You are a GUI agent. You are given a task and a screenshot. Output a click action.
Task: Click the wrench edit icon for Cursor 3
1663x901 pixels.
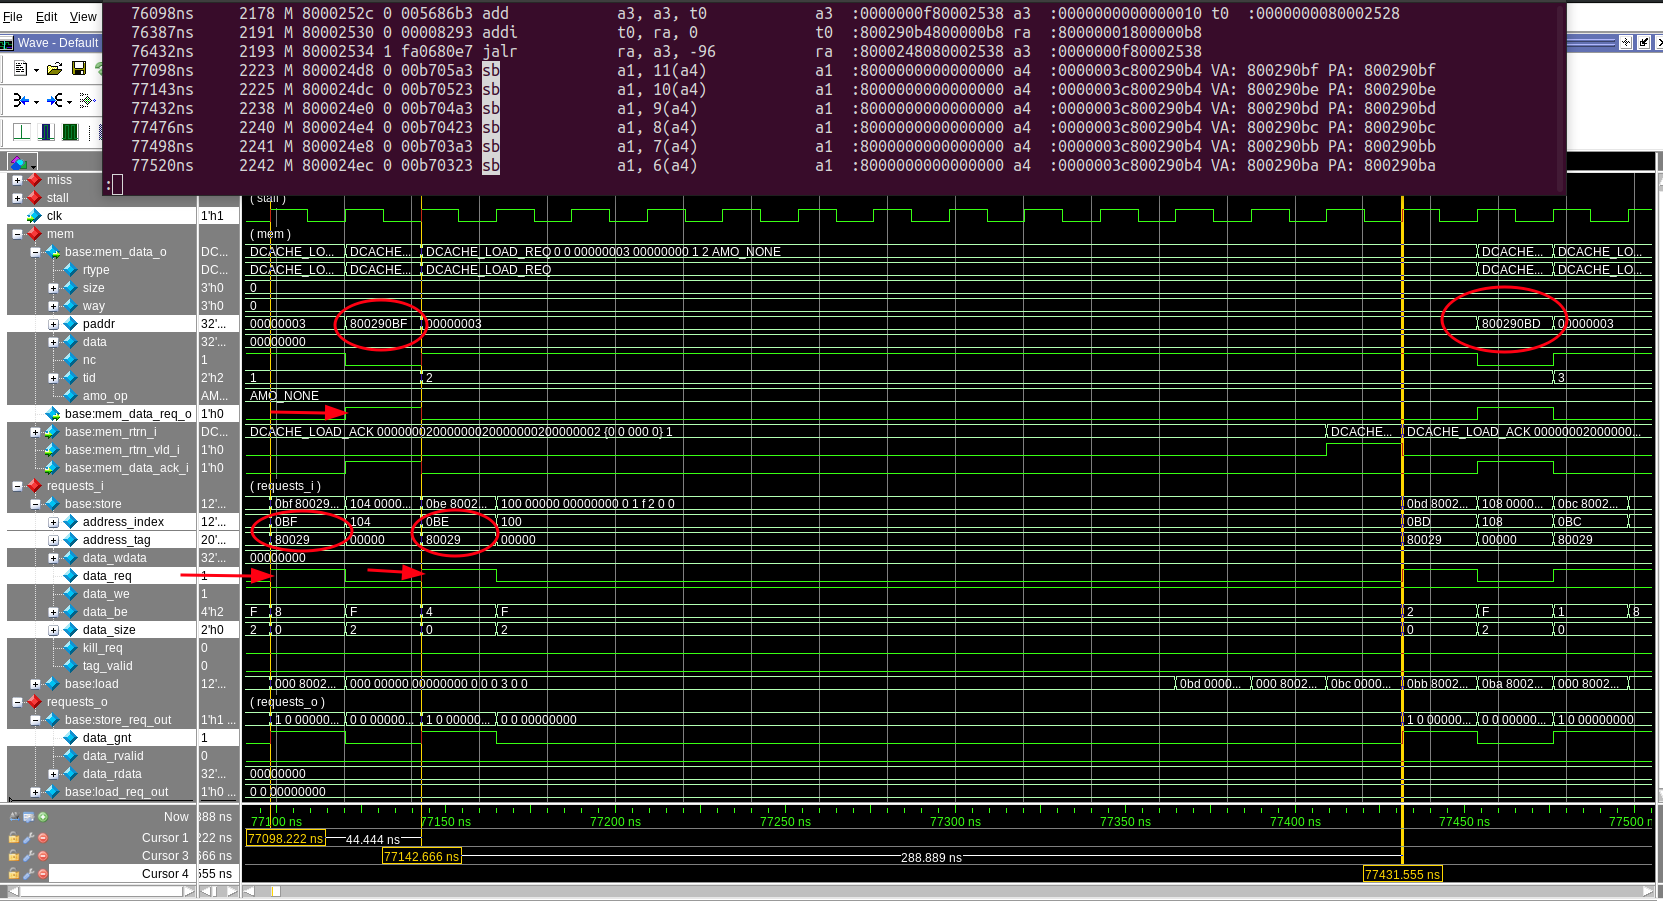point(28,856)
